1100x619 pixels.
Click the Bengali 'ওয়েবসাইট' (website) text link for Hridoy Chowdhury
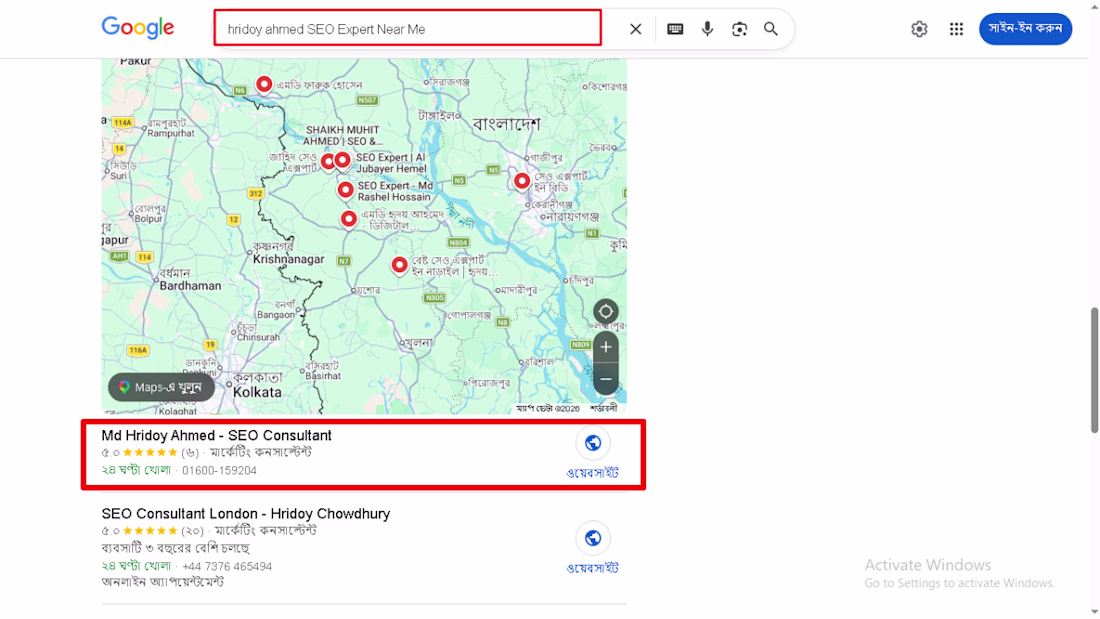[593, 568]
